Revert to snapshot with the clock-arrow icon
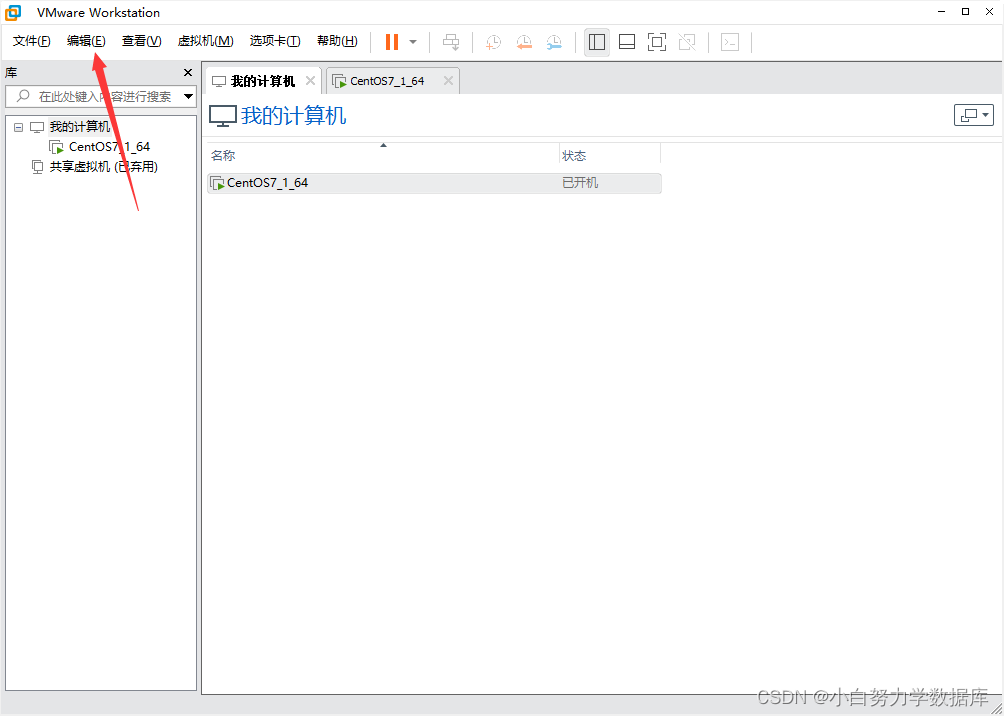This screenshot has width=1004, height=716. pos(524,42)
